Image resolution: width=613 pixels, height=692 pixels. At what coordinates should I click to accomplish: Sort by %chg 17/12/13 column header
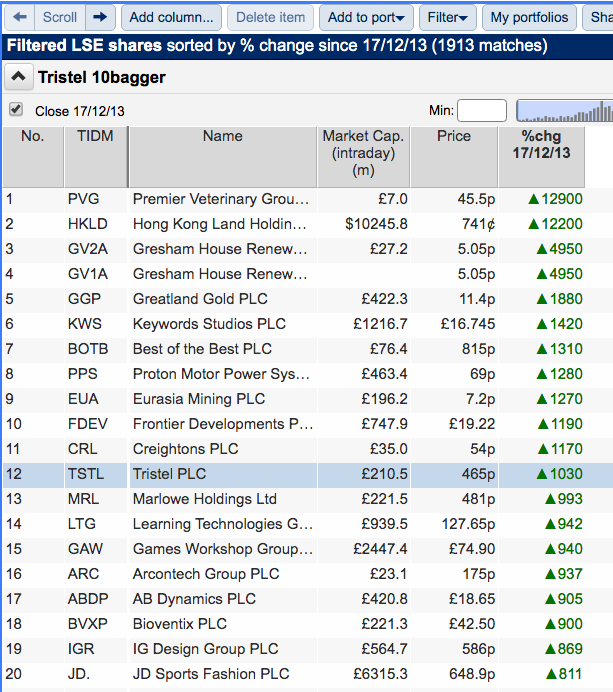click(x=542, y=157)
